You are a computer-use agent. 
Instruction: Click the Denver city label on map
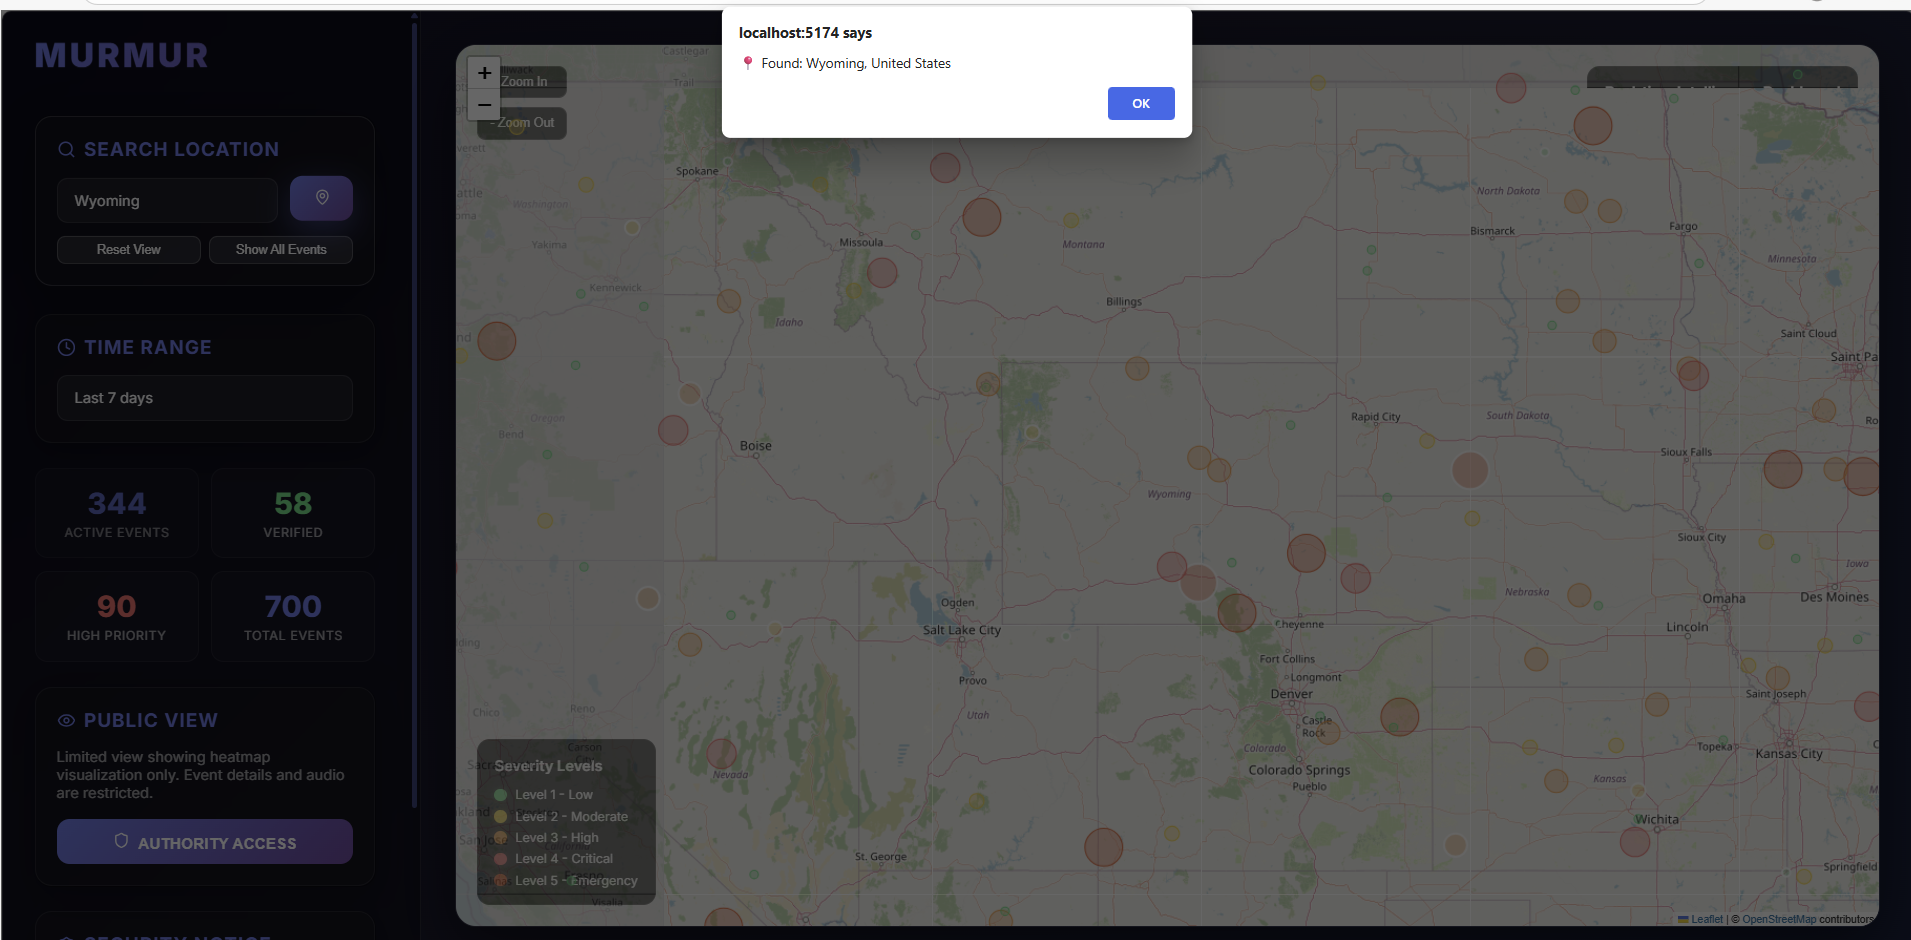(x=1291, y=694)
